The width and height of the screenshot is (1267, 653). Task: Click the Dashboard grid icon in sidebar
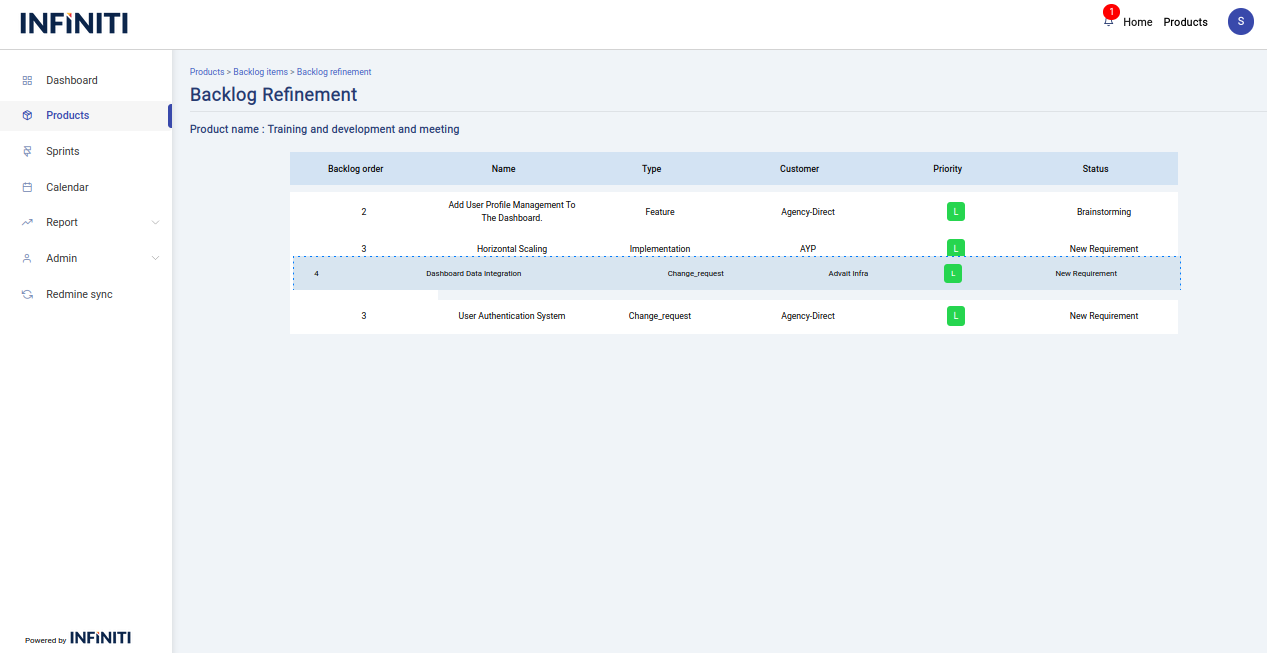(x=28, y=80)
